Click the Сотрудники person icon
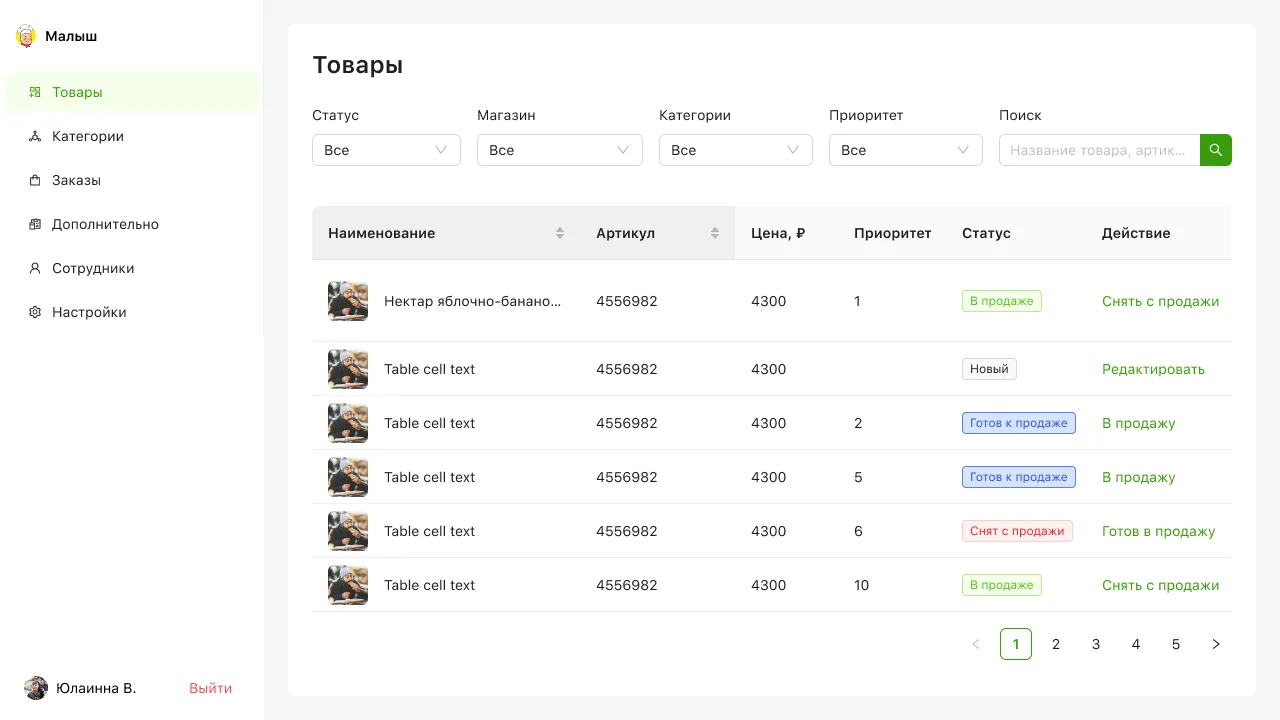The height and width of the screenshot is (720, 1280). pyautogui.click(x=35, y=268)
